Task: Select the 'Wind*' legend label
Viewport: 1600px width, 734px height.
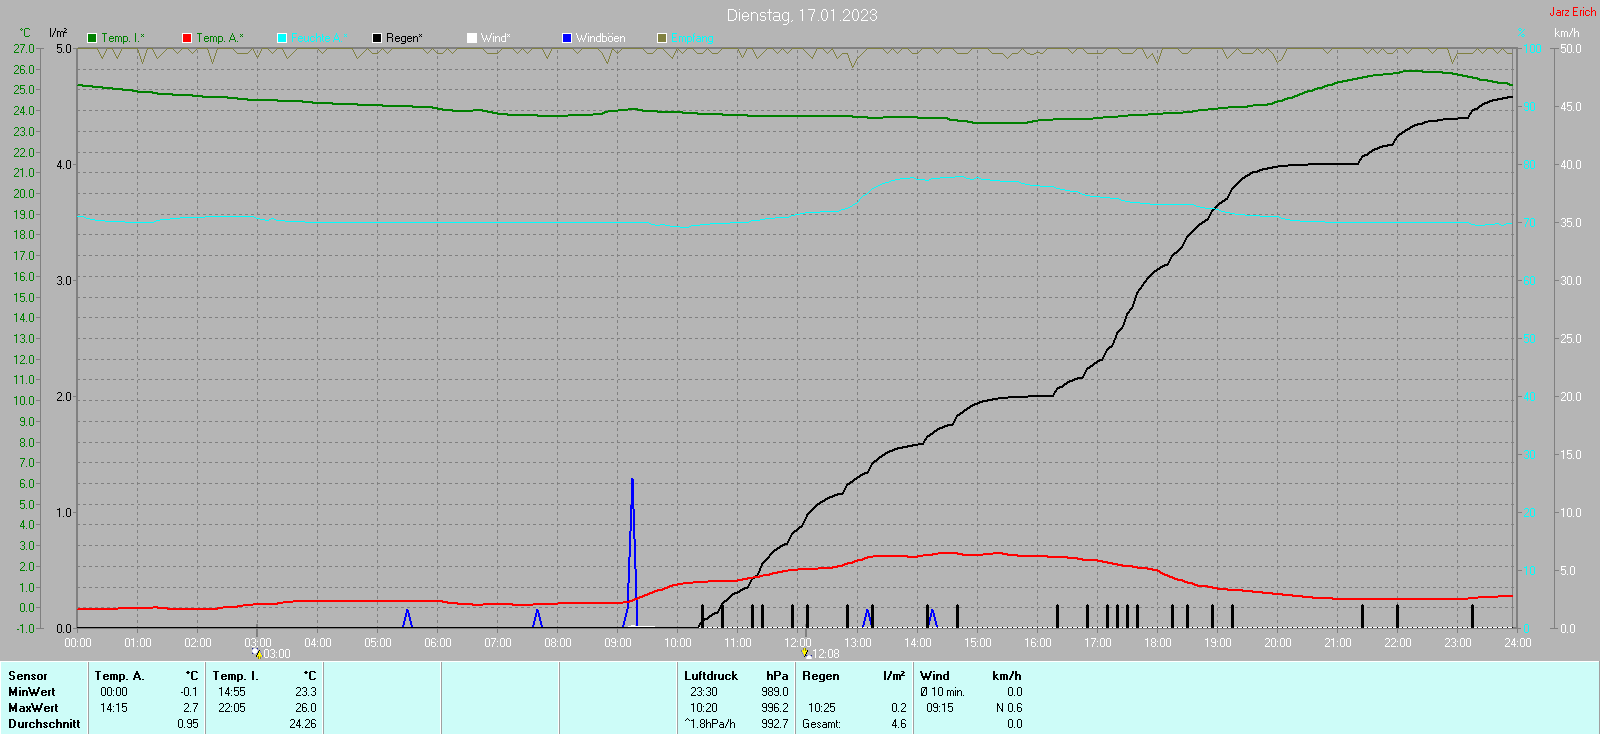Action: click(496, 38)
